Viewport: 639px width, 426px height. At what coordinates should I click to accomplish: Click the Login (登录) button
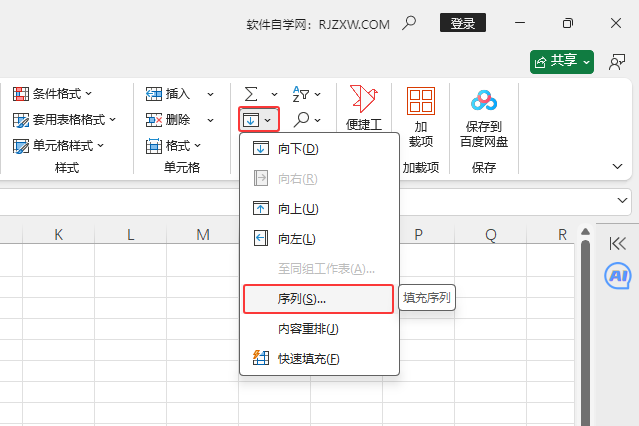[462, 23]
